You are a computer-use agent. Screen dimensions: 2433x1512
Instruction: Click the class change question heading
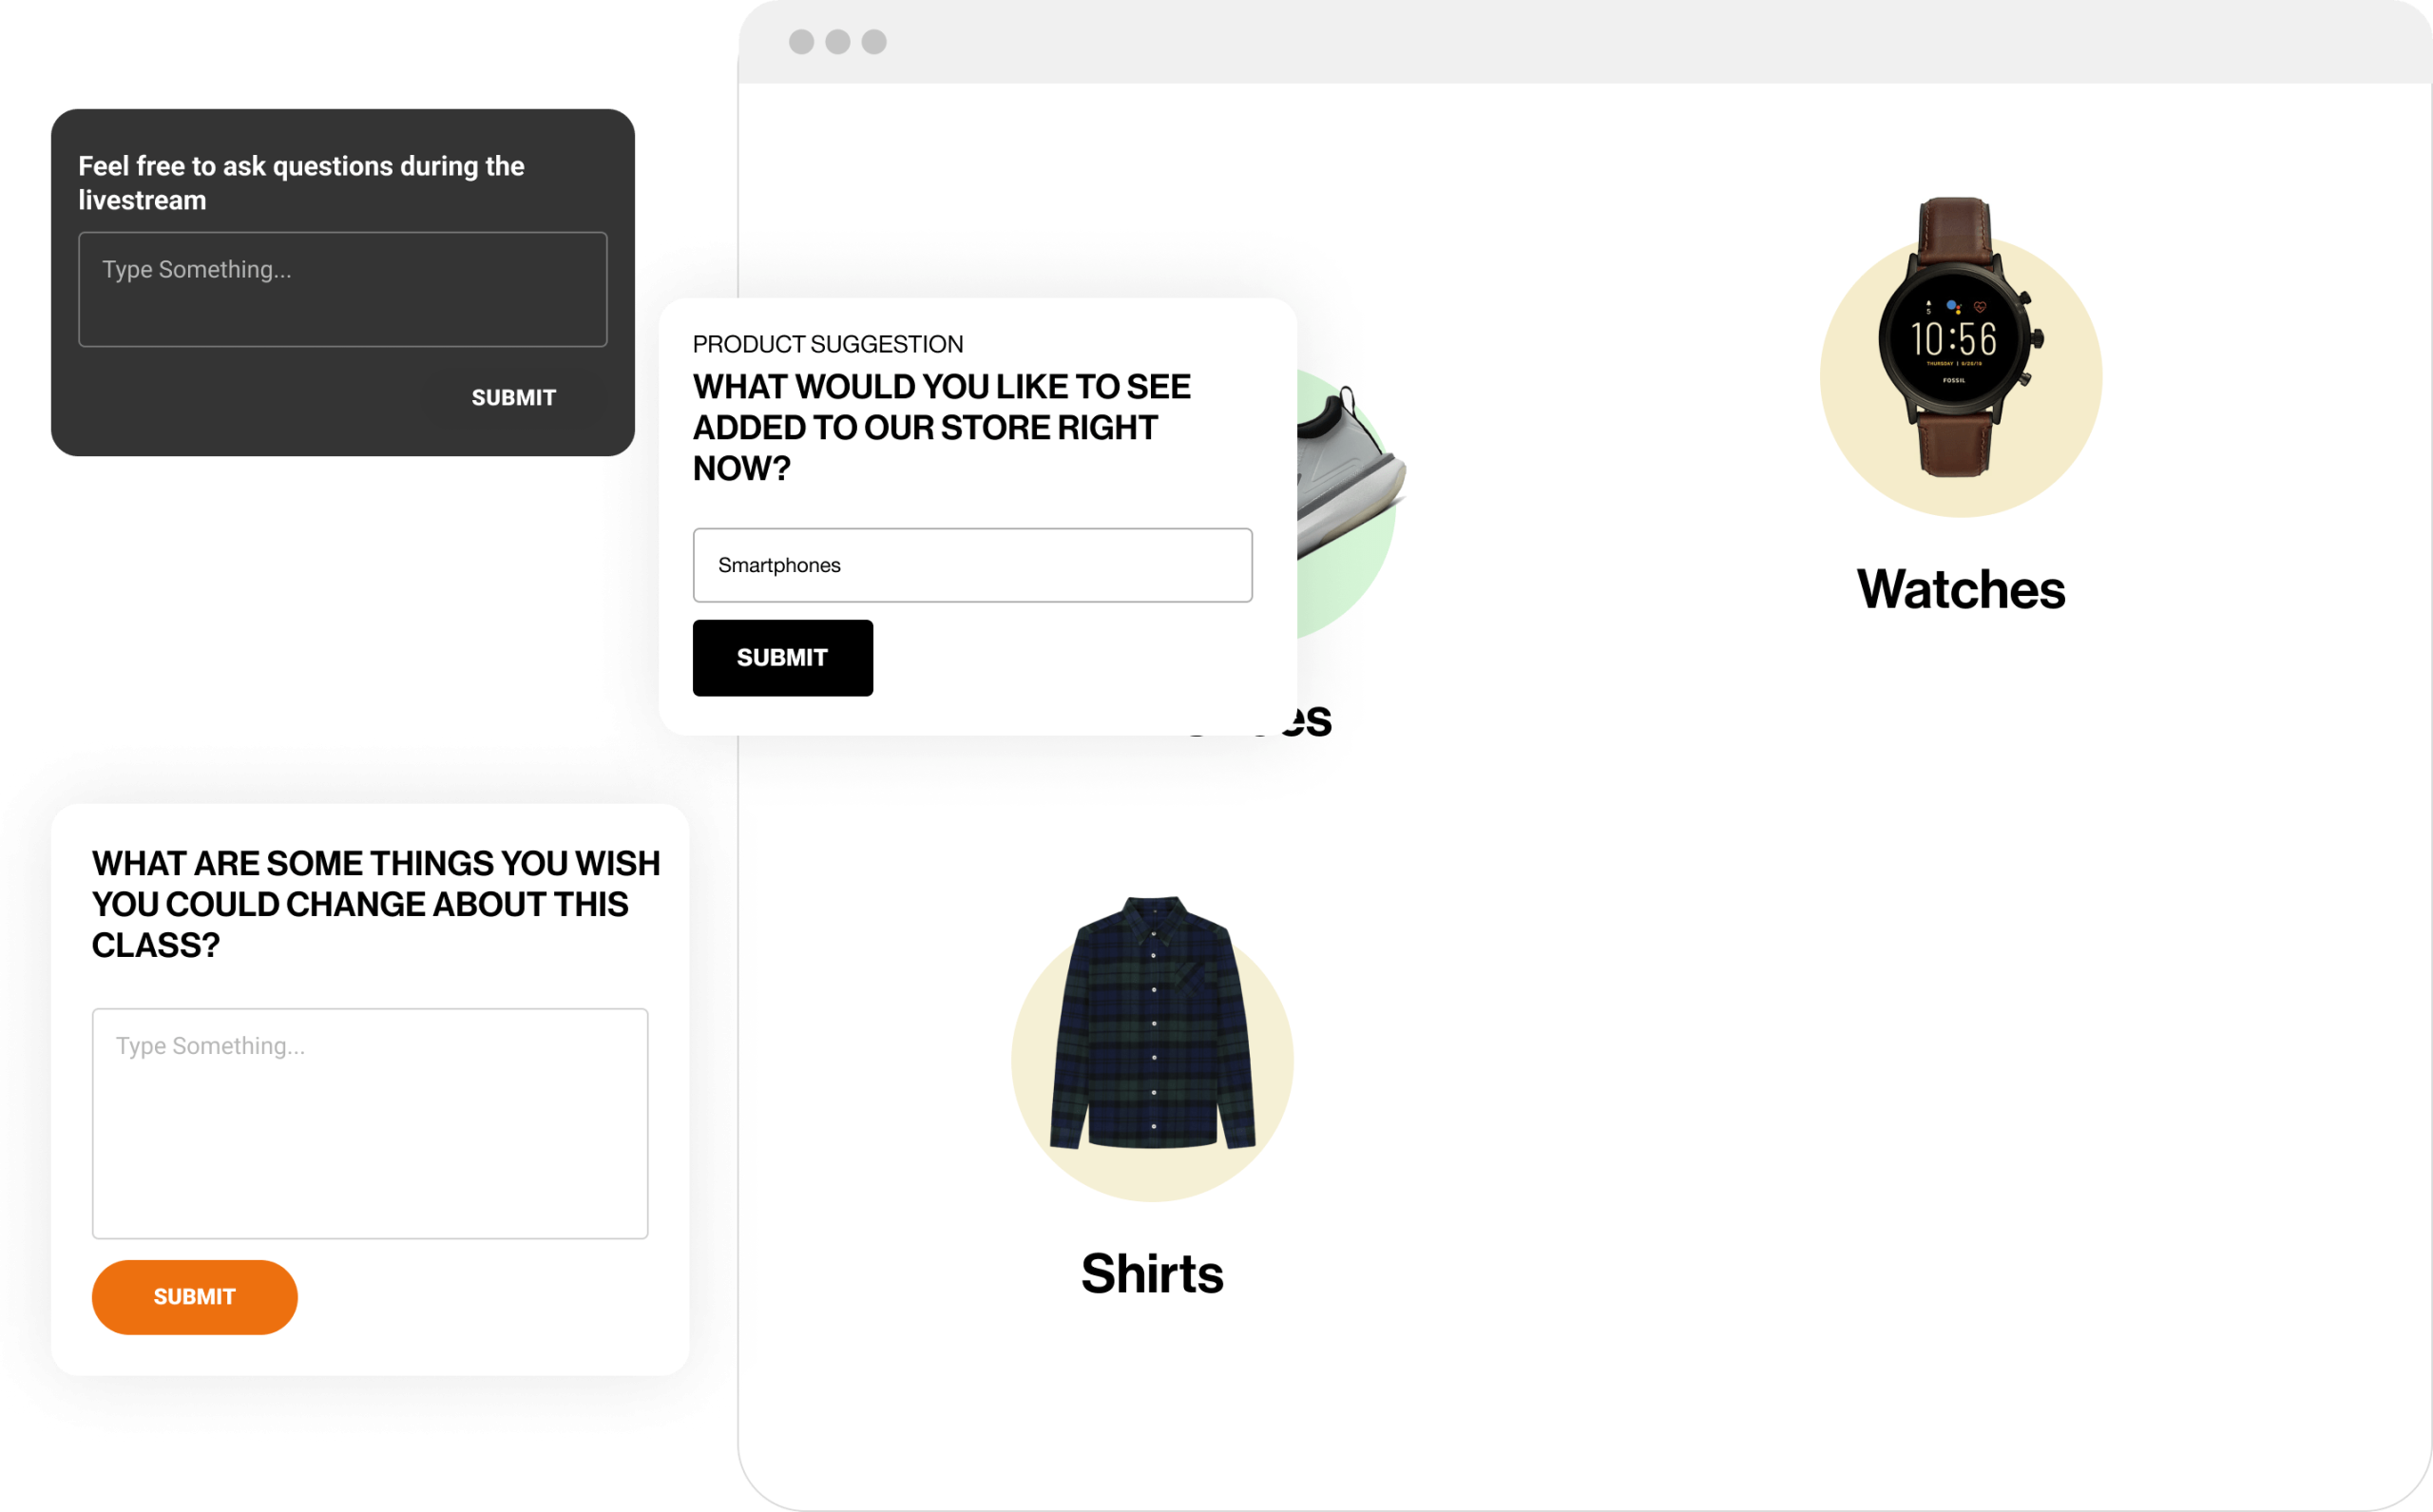[376, 904]
